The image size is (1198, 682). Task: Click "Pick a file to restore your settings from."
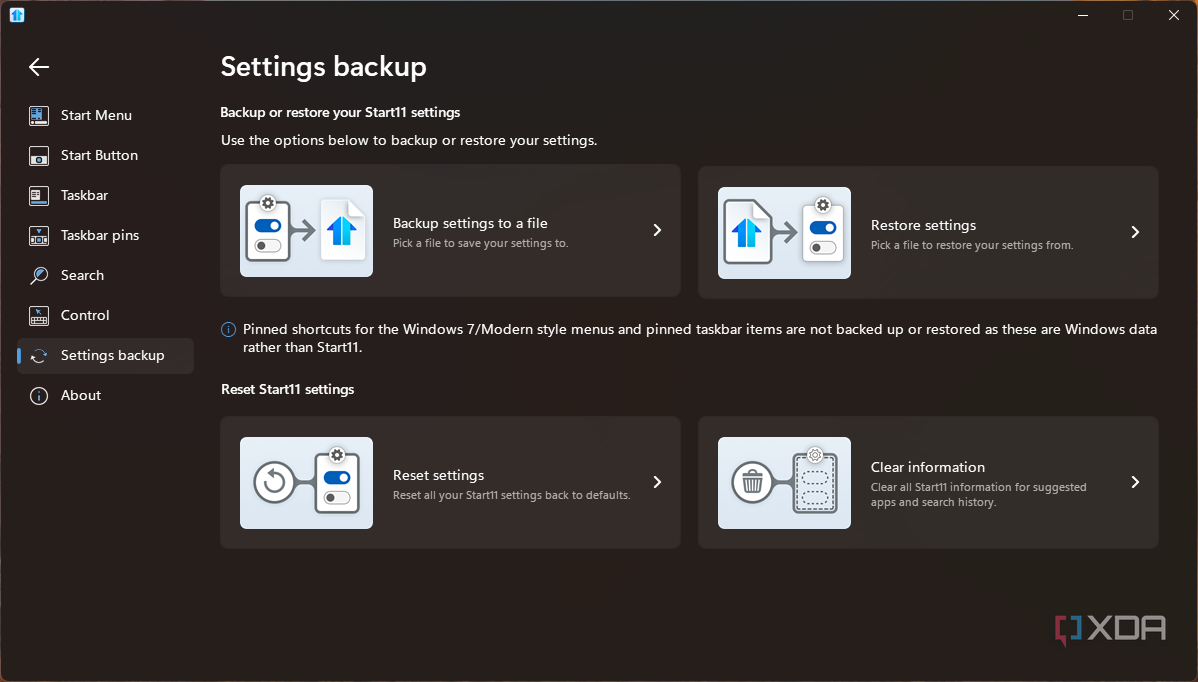click(972, 245)
